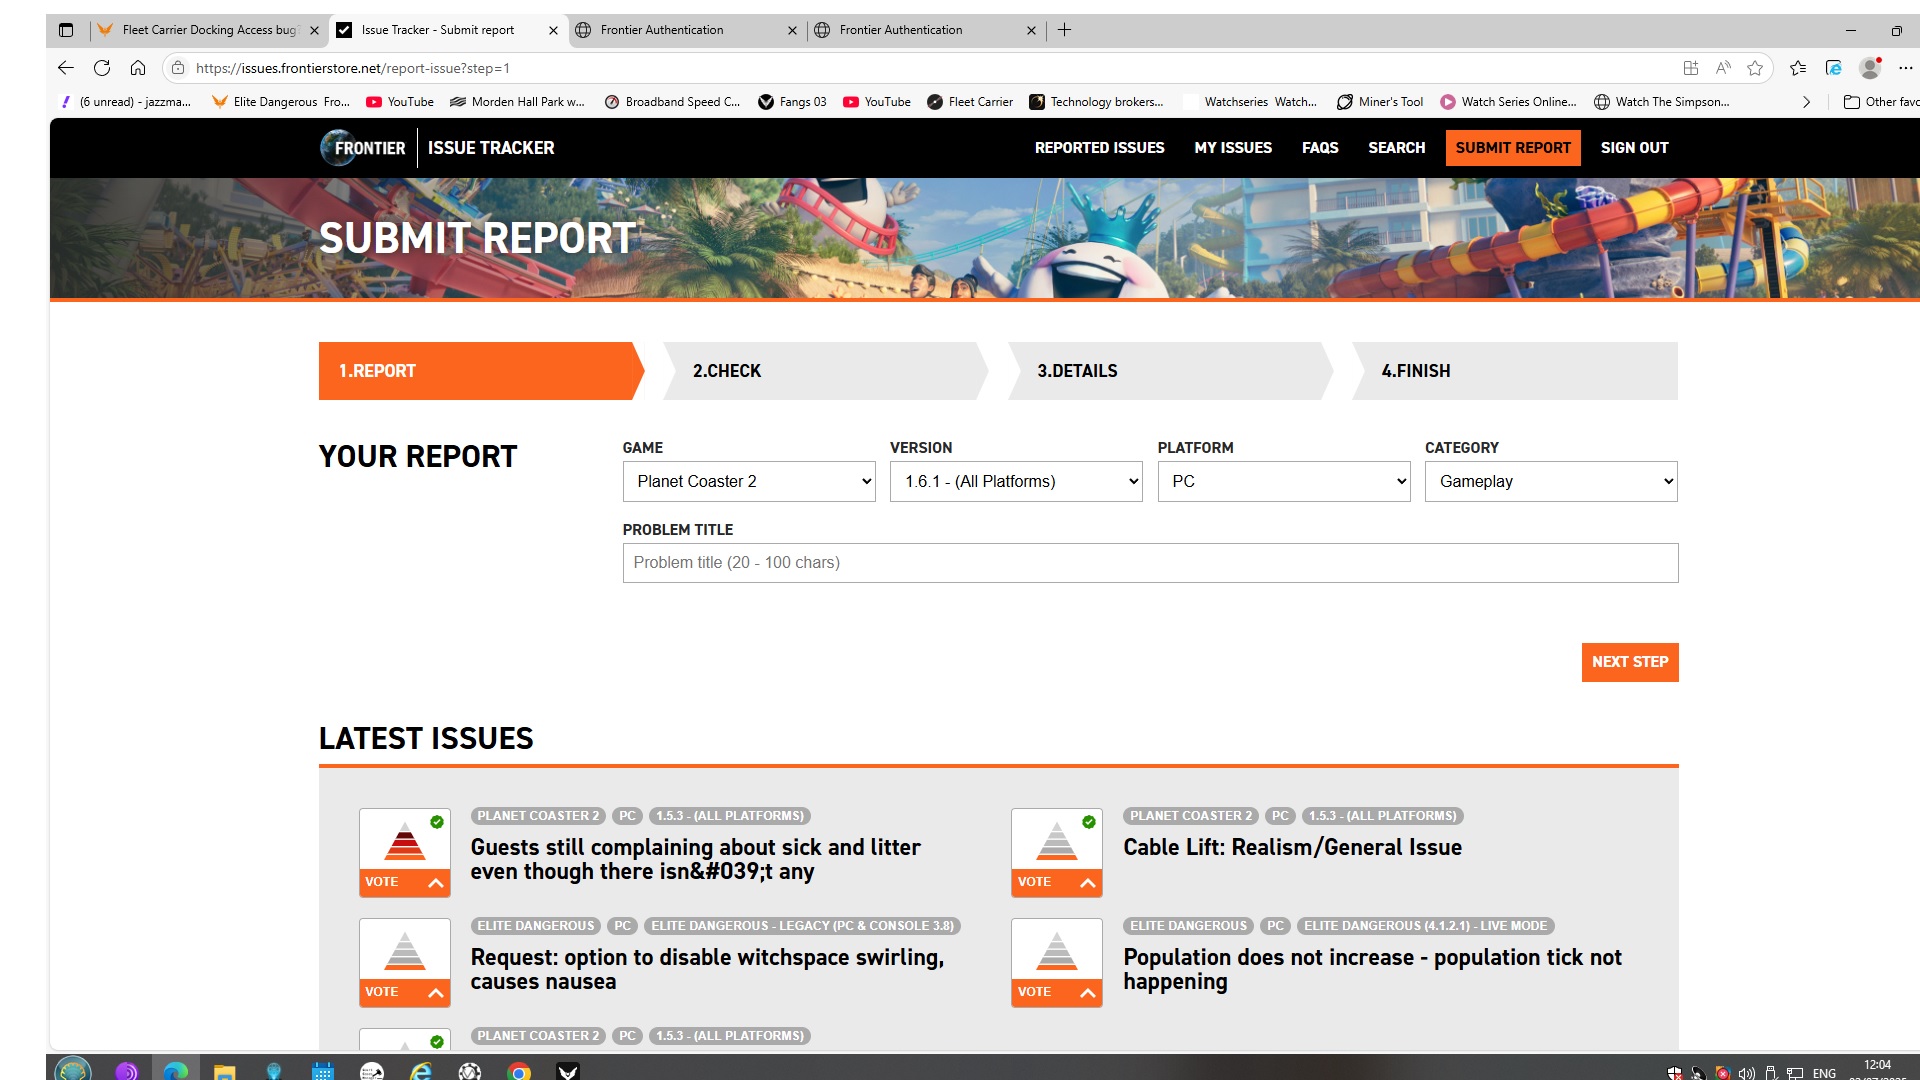Show more favorites bar overflow chevron
This screenshot has width=1920, height=1080.
coord(1806,102)
